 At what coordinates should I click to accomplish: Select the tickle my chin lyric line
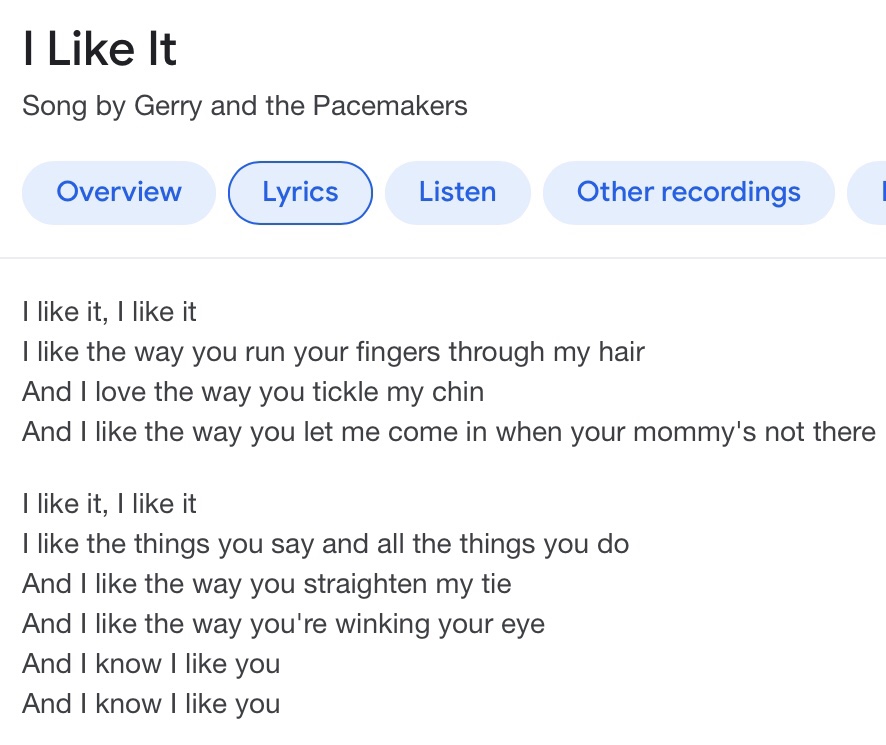(253, 392)
